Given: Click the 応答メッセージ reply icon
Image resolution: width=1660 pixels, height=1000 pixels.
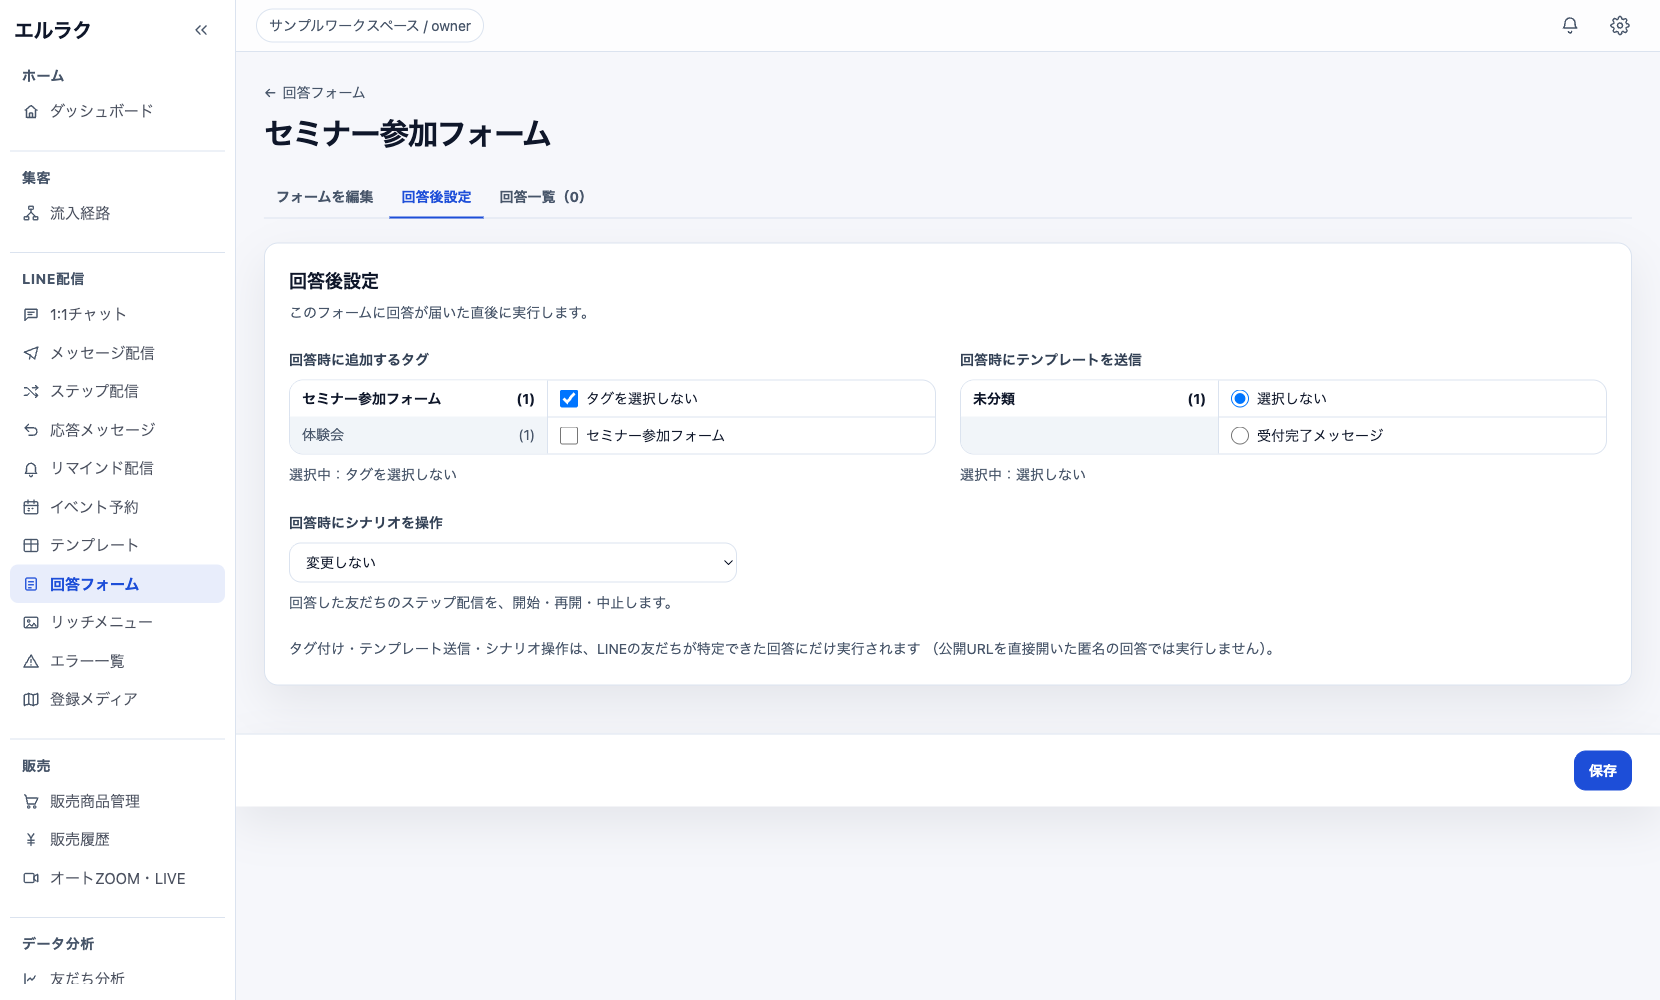Looking at the screenshot, I should tap(31, 430).
